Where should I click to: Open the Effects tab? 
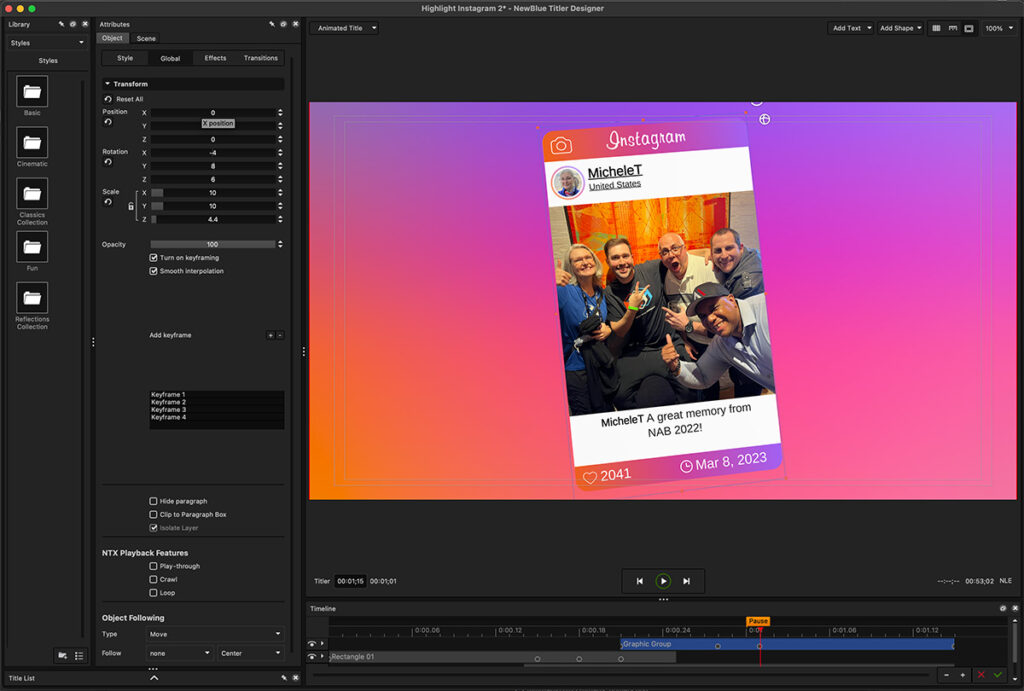216,58
